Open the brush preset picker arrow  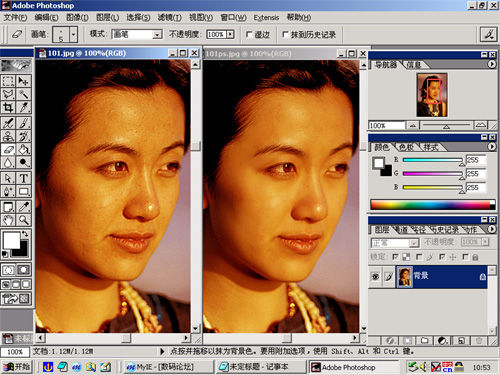(x=73, y=34)
